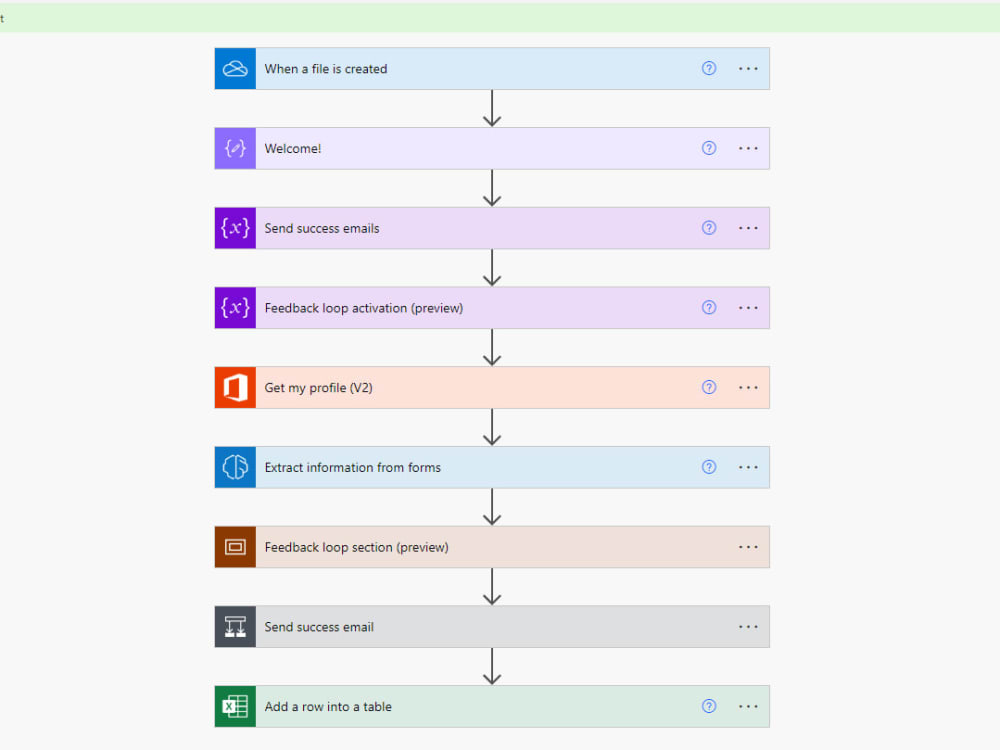Click the Excel icon on Add a row step
This screenshot has height=750, width=1000.
coord(234,706)
